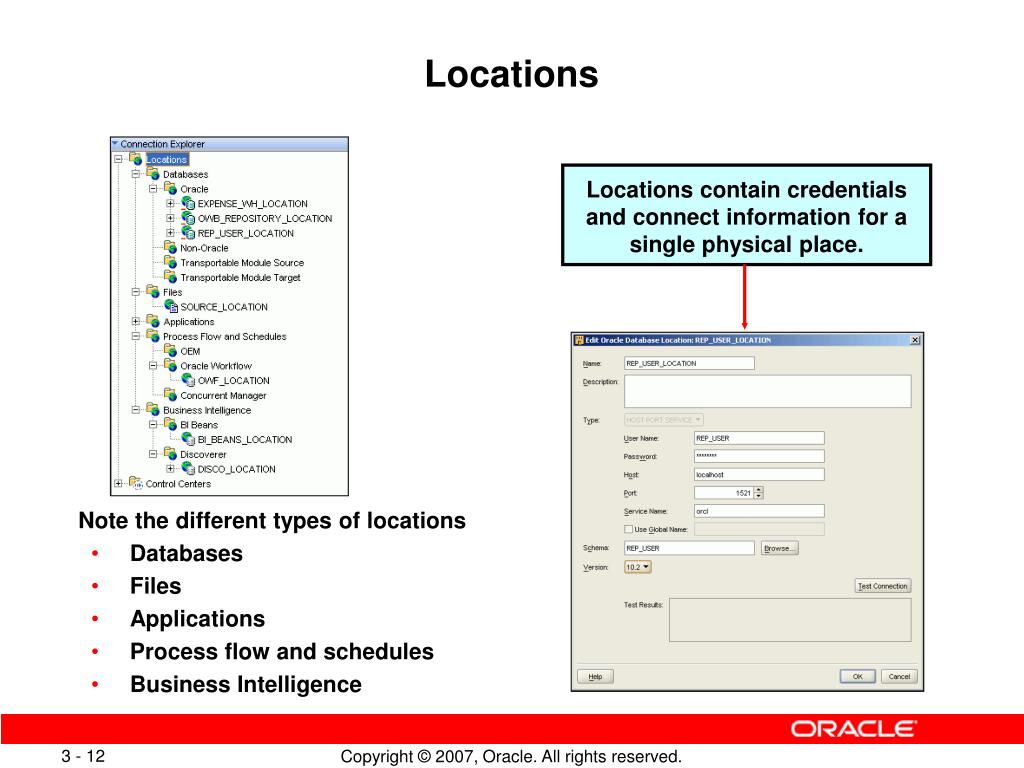Viewport: 1024px width, 768px height.
Task: Decrease the Port value with the stepper down arrow
Action: tap(758, 496)
